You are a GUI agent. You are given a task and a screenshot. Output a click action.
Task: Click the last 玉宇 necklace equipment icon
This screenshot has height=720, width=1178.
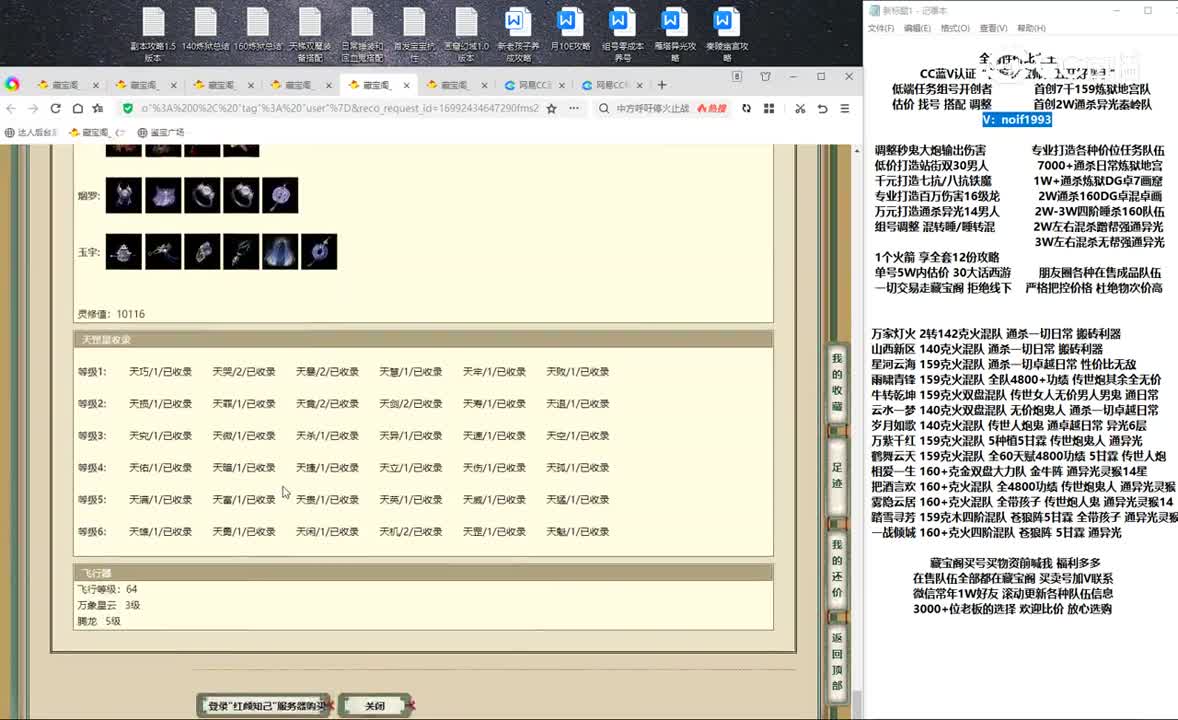point(319,251)
